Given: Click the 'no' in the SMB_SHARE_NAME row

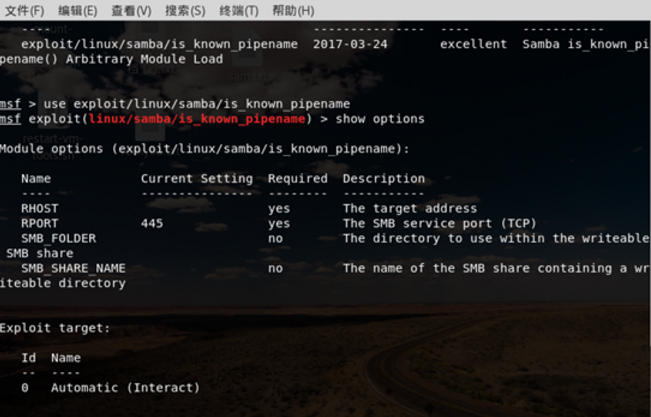Looking at the screenshot, I should (x=275, y=269).
